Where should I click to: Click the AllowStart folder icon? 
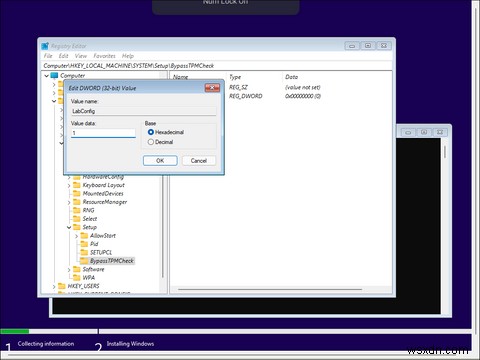pyautogui.click(x=84, y=235)
